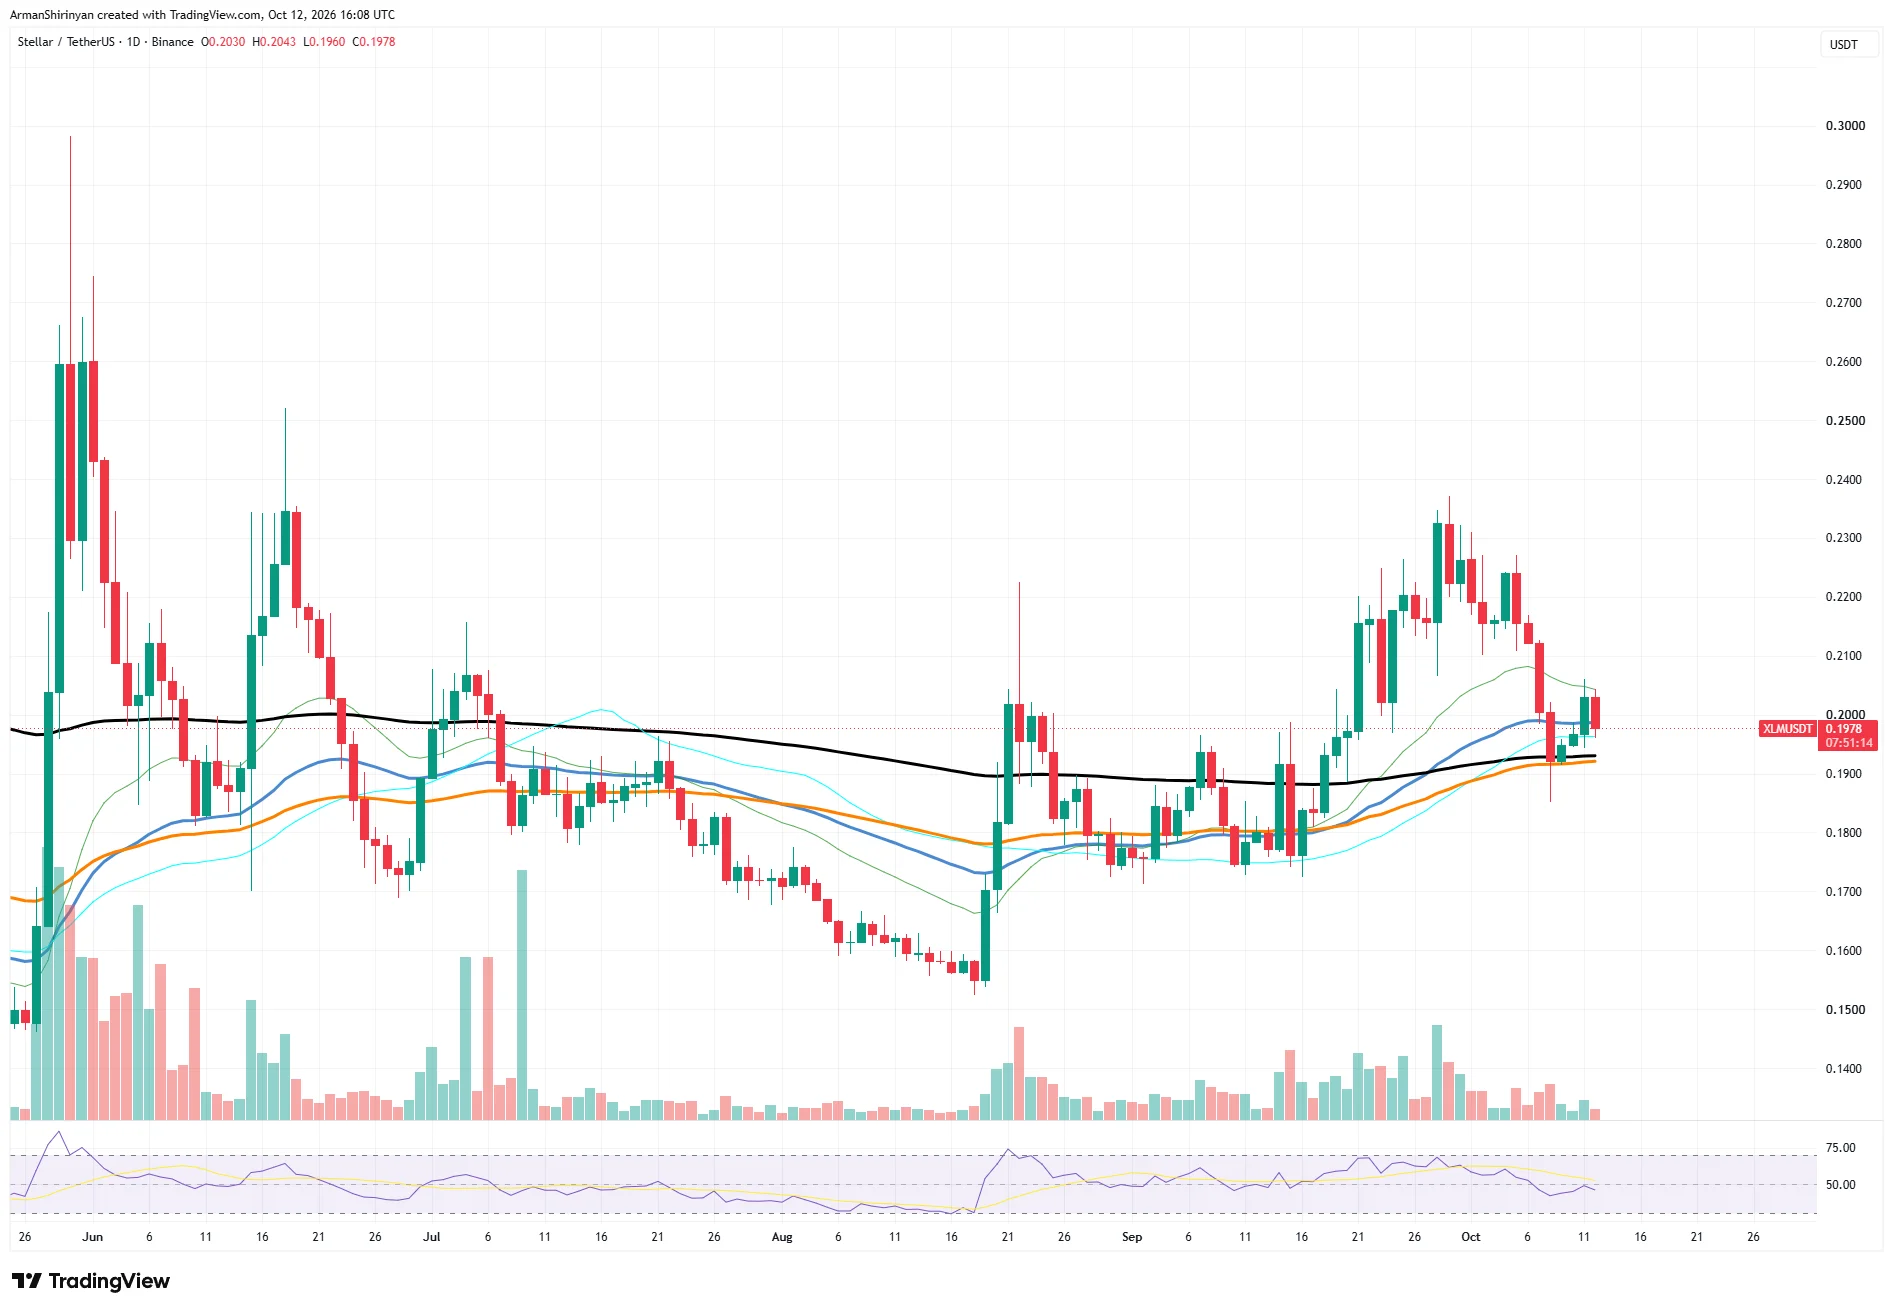Select the Sep marker on the time axis
Screen dimensions: 1893x1311
tap(1132, 1237)
